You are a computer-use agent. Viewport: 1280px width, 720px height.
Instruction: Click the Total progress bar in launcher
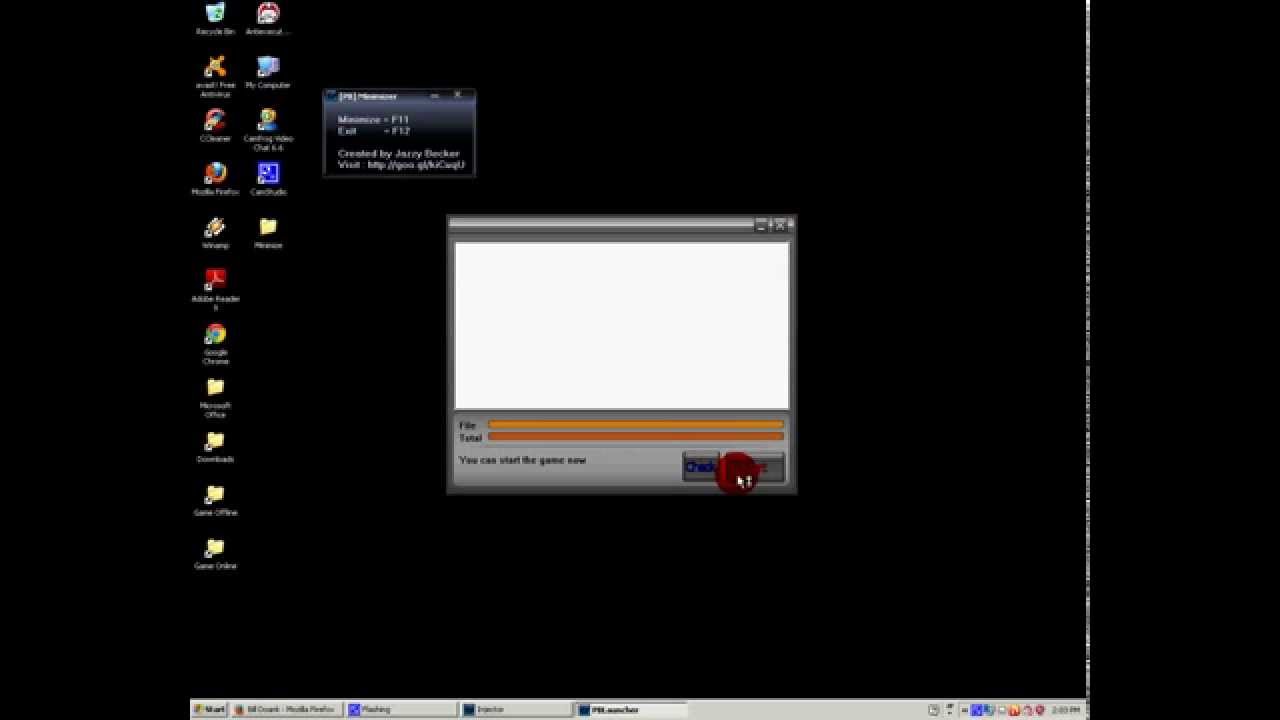(x=636, y=437)
